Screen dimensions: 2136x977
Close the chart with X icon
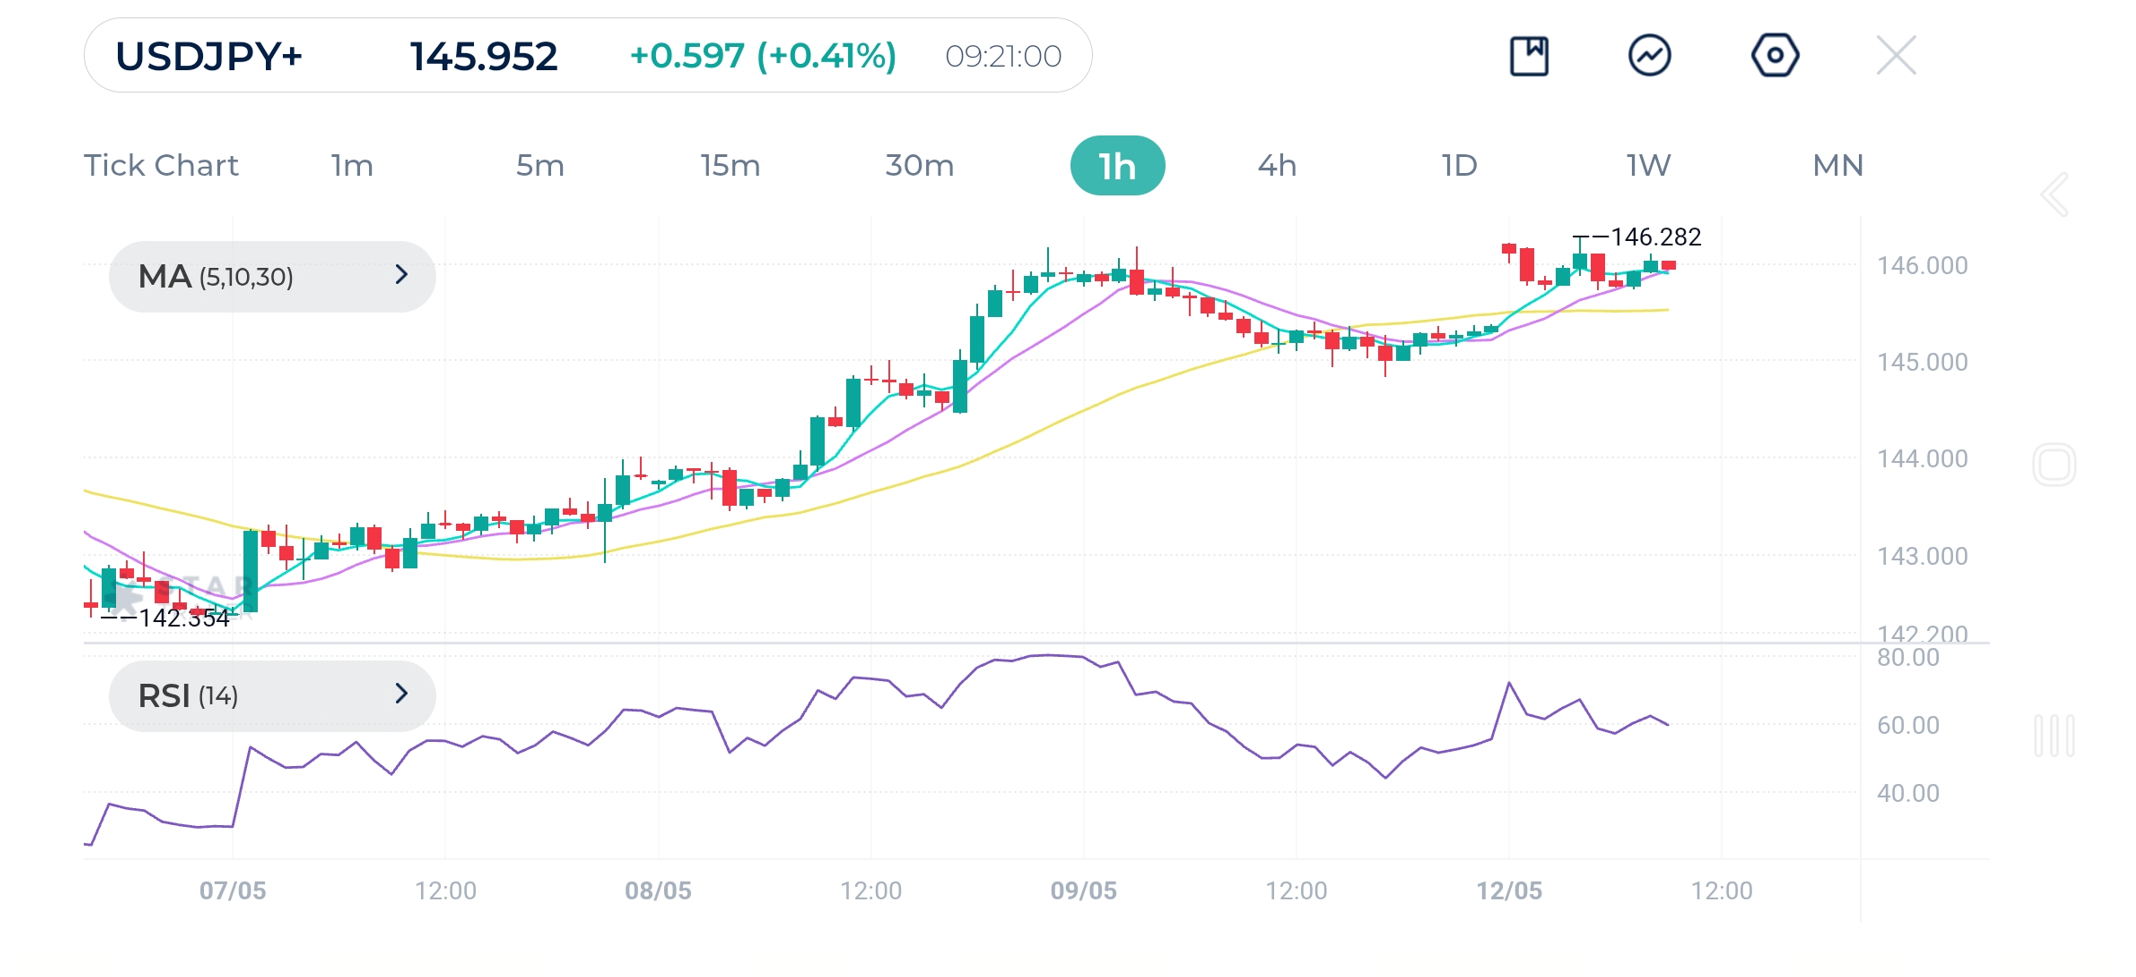[1895, 56]
